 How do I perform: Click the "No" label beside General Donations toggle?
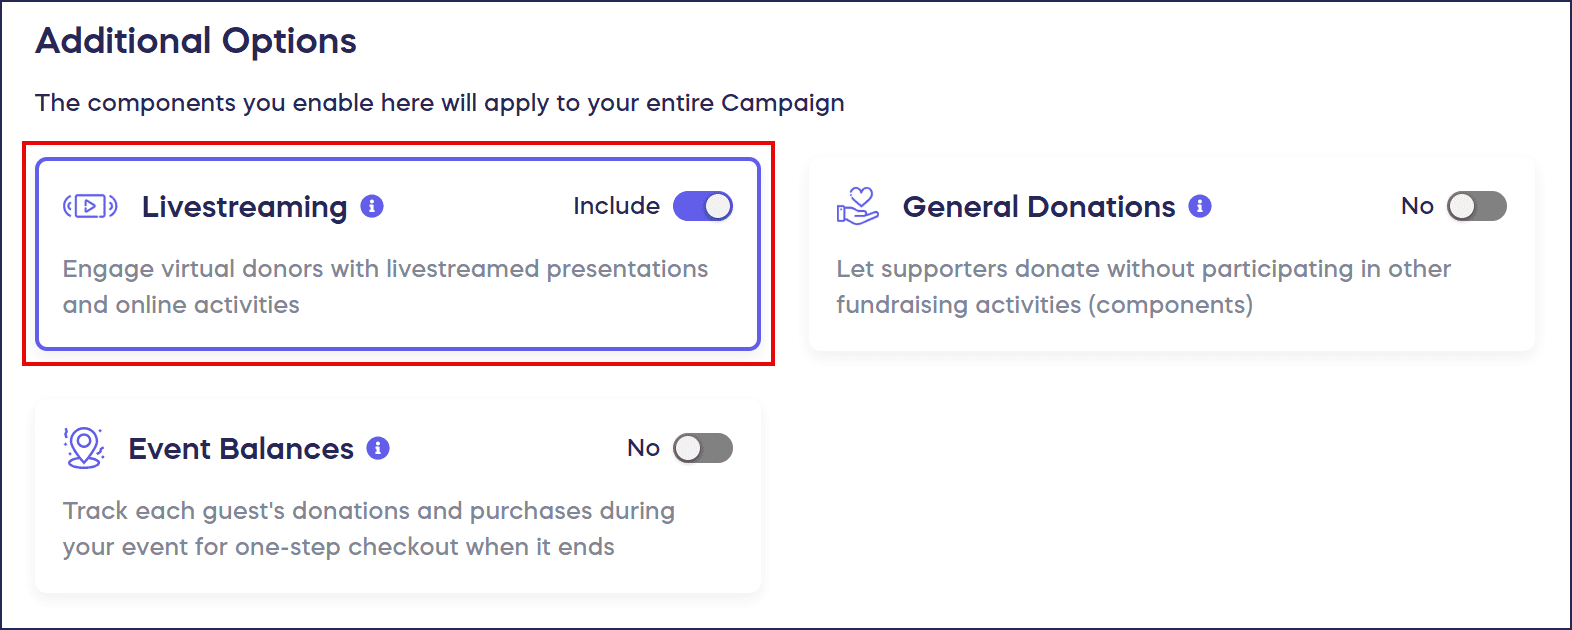(1417, 206)
